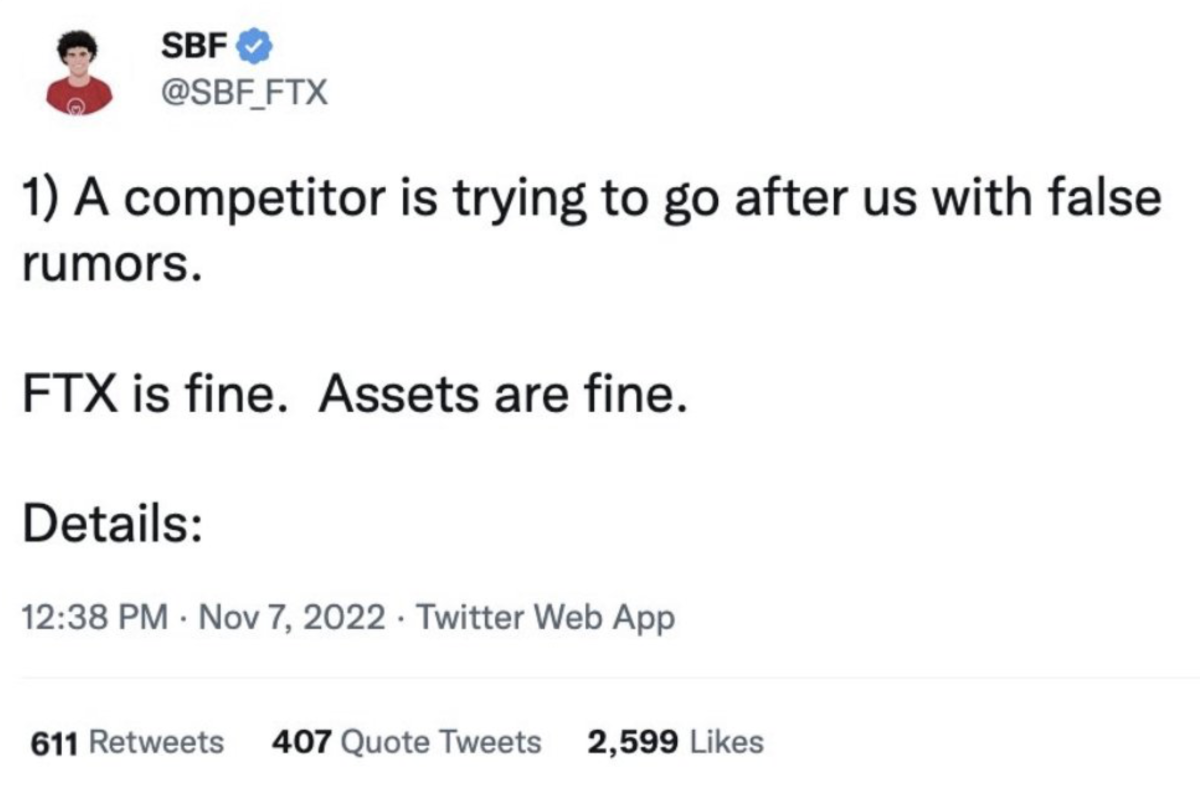Open the Quote Tweets label
Screen dimensions: 1200x786
441,742
